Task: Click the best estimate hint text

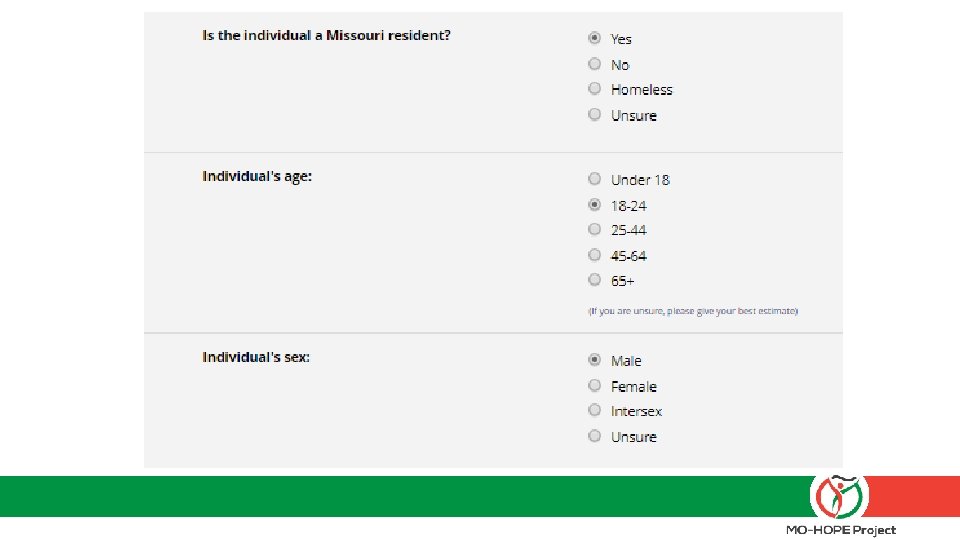Action: tap(693, 311)
